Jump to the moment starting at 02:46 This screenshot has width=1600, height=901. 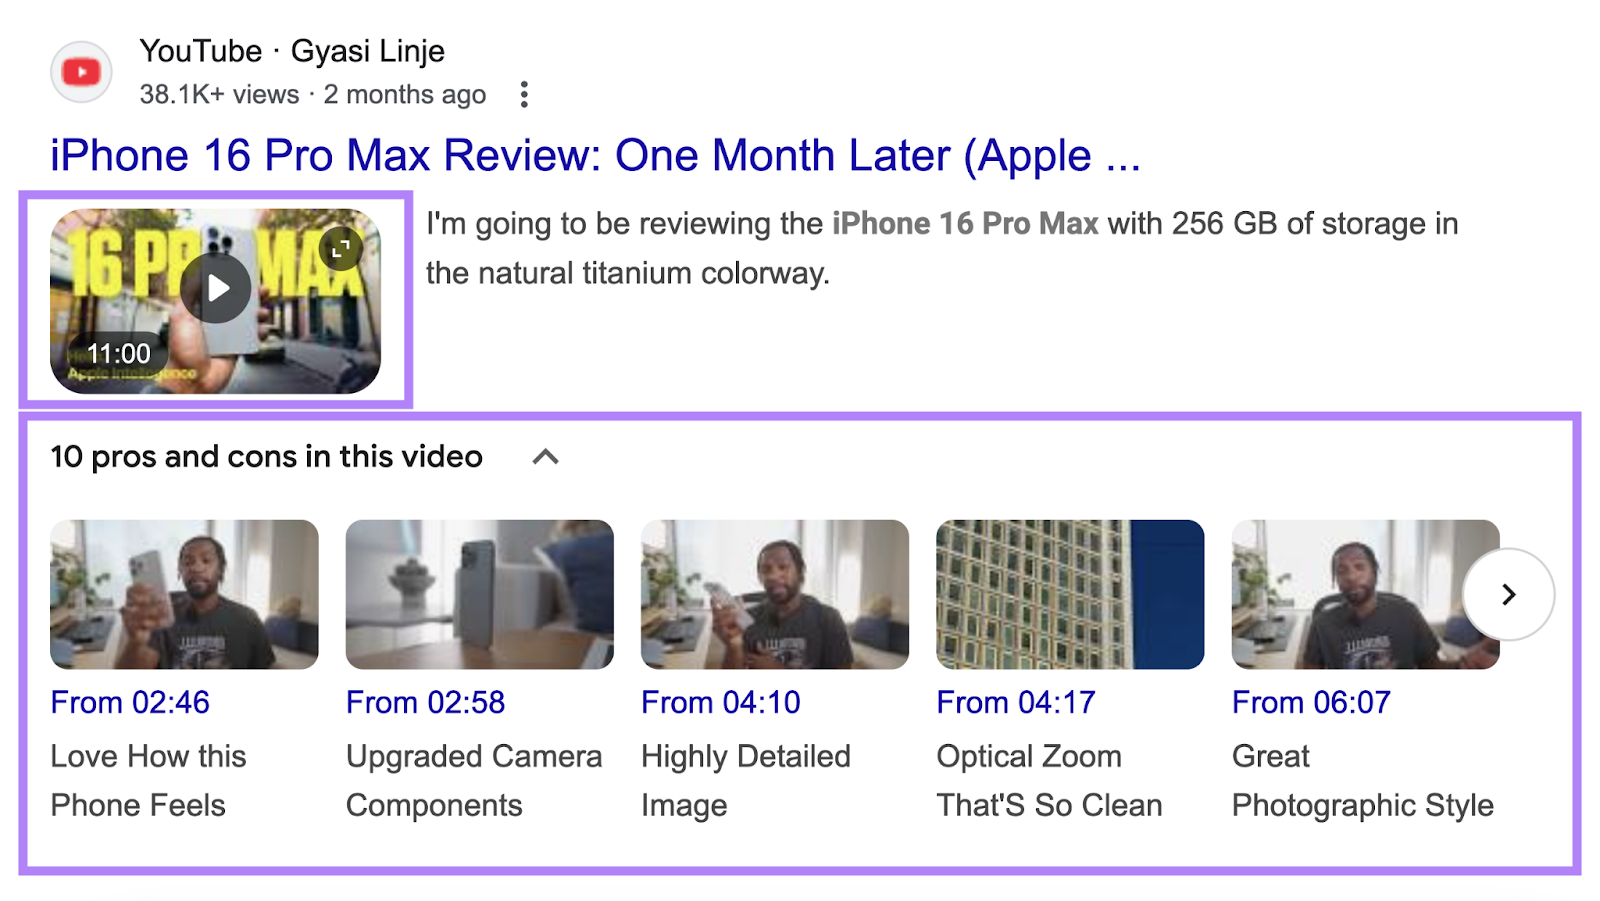[129, 702]
